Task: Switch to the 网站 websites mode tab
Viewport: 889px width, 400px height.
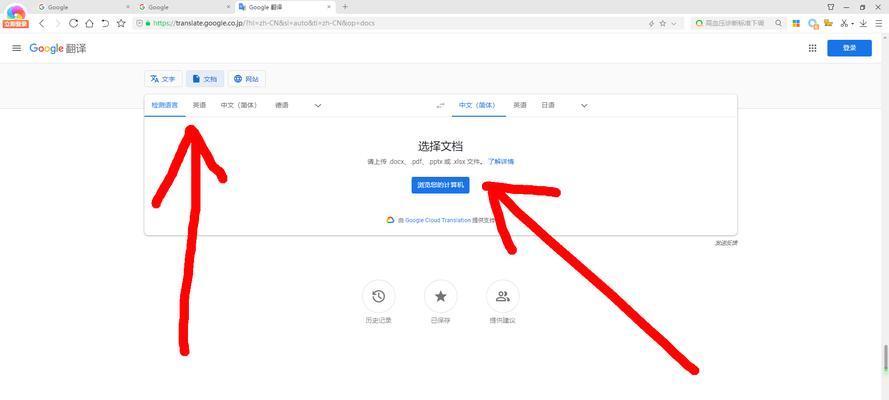Action: (x=246, y=79)
